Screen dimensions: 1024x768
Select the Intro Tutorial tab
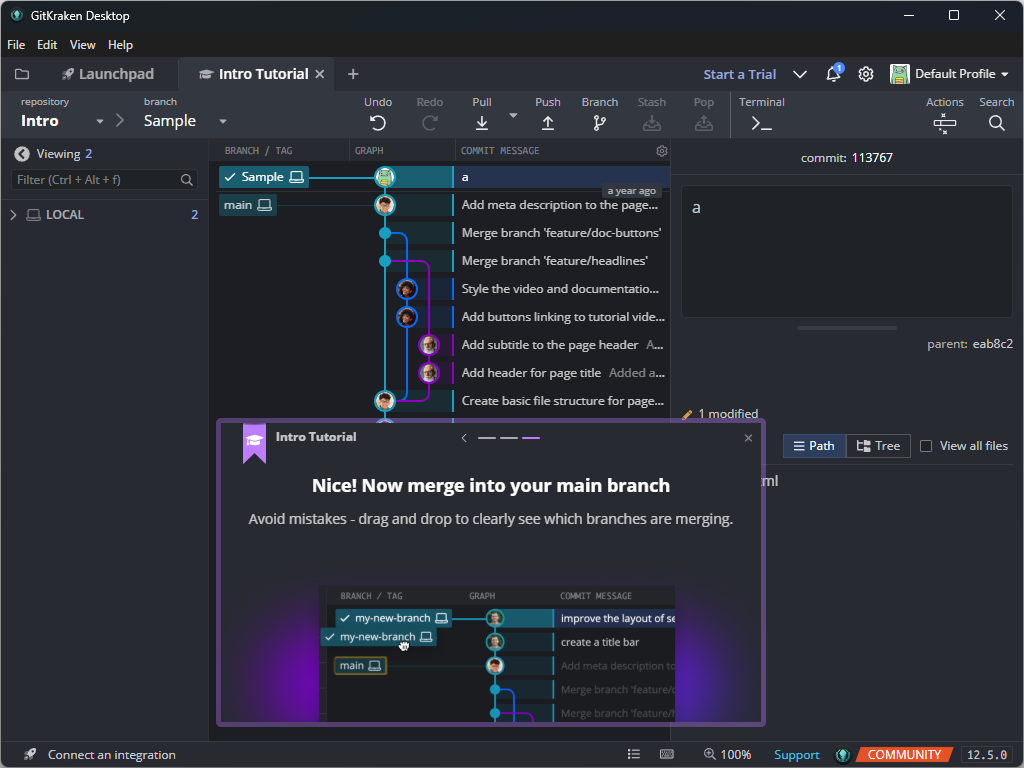coord(254,74)
